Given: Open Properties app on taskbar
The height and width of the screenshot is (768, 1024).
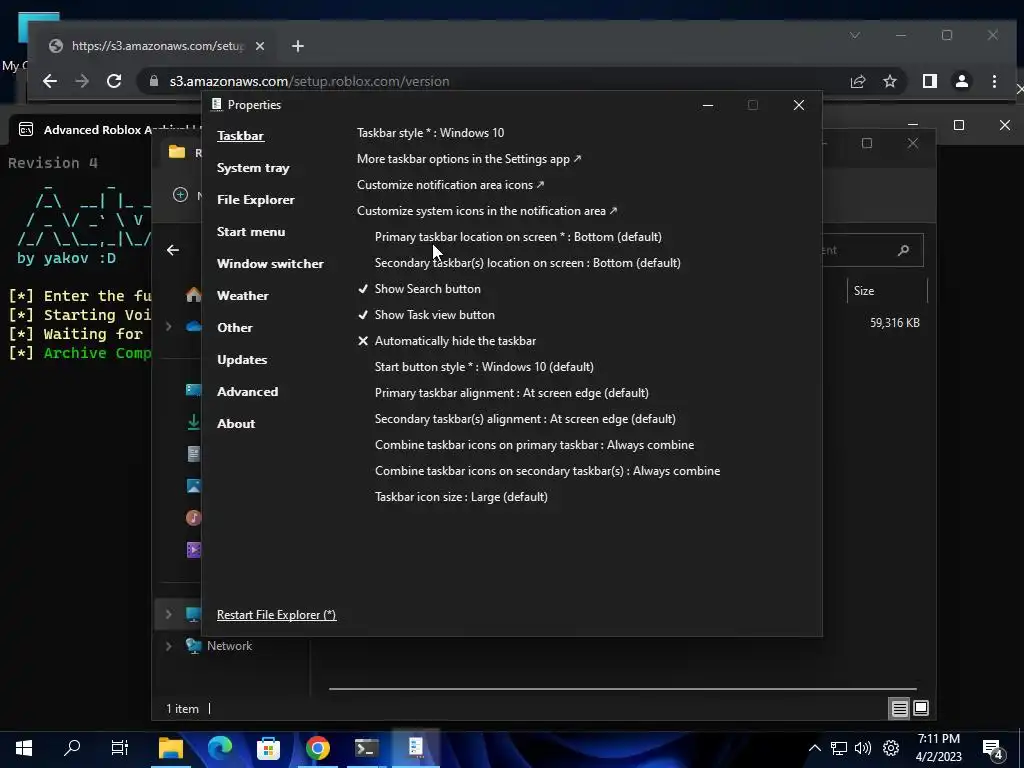Looking at the screenshot, I should (415, 748).
